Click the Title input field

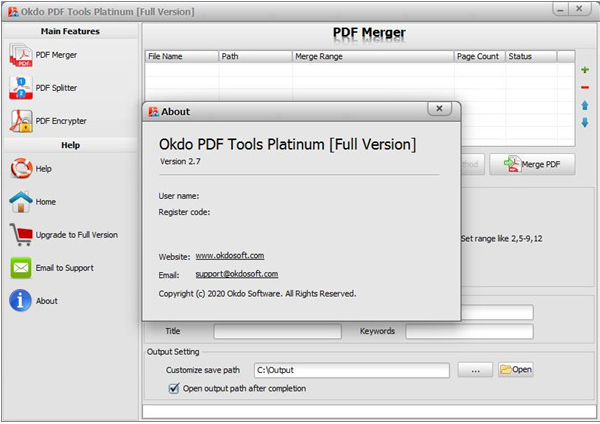[x=277, y=331]
